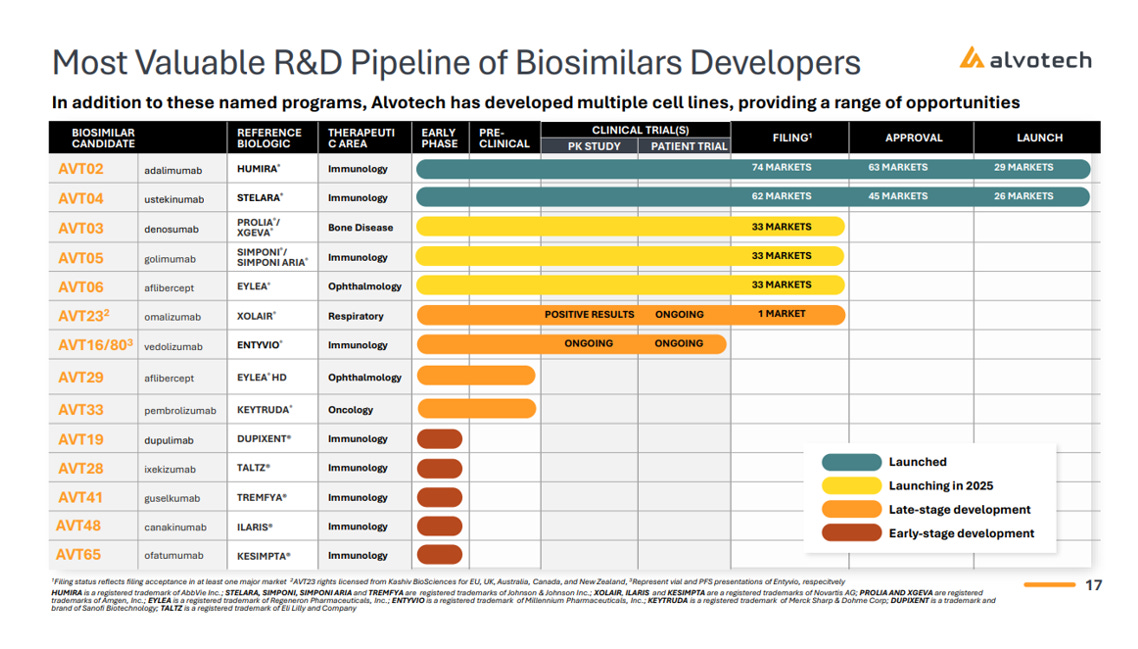Click the STELARA reference biologic
The width and height of the screenshot is (1138, 649).
point(260,197)
